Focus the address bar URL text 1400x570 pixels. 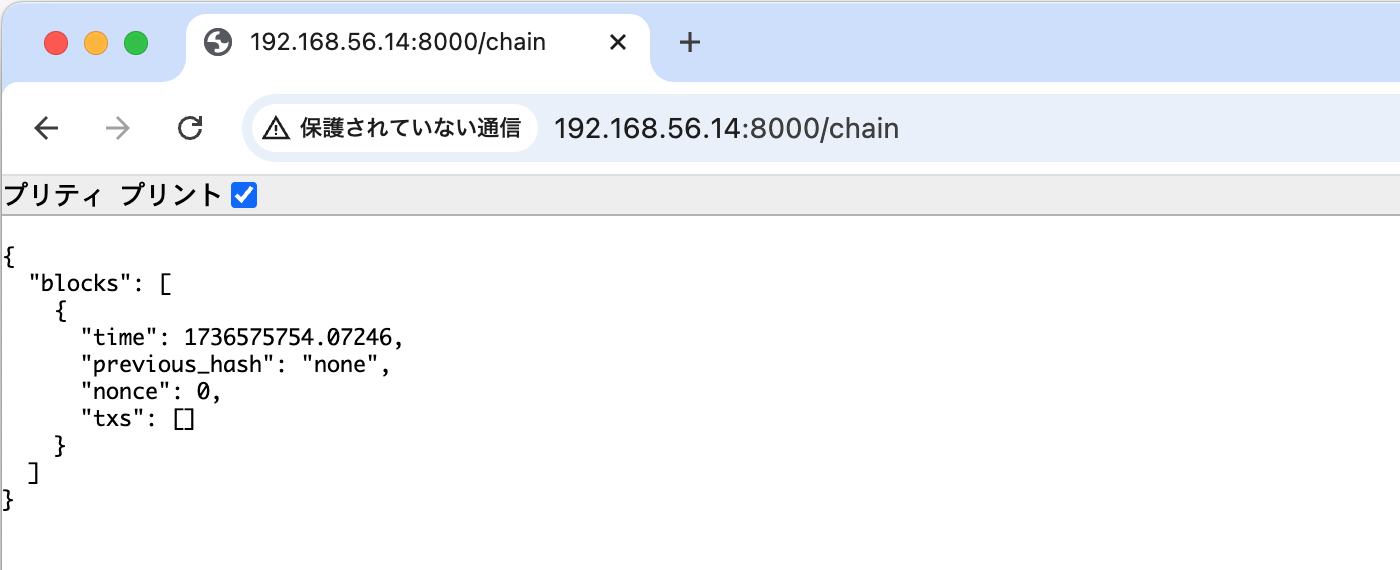click(x=726, y=128)
